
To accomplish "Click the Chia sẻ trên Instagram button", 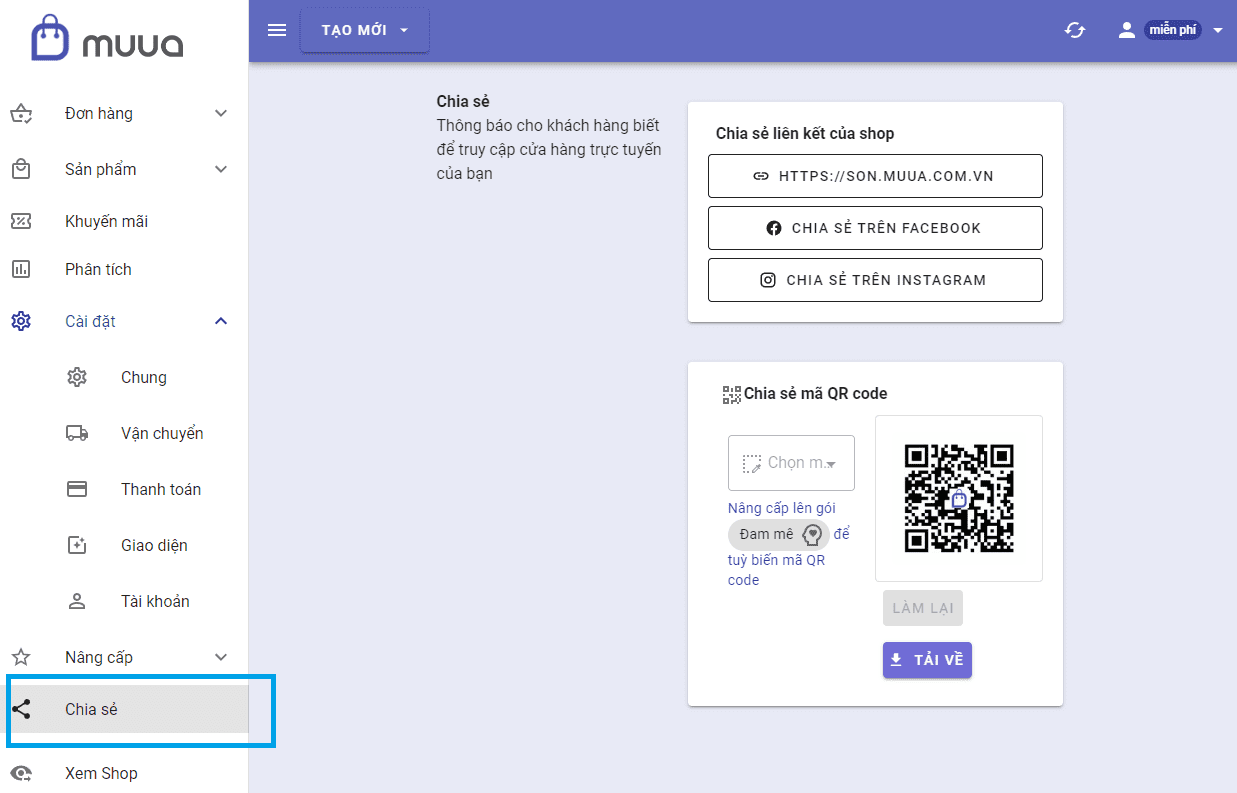I will tap(875, 280).
